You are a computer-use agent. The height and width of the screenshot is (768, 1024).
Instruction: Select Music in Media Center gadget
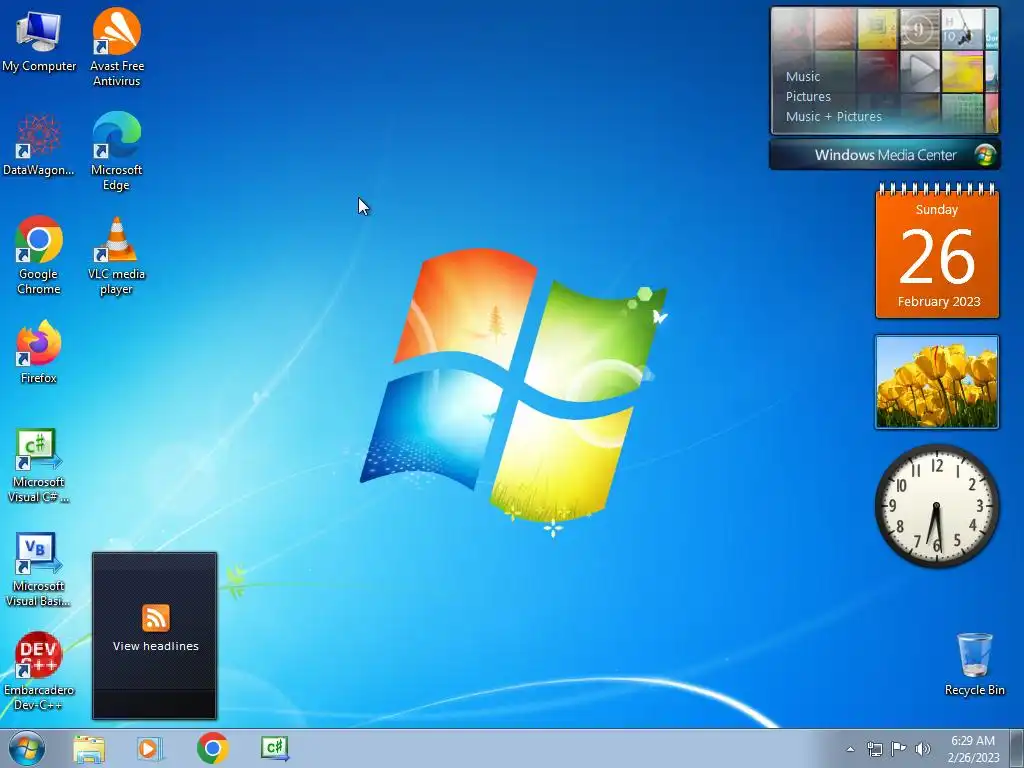pyautogui.click(x=803, y=76)
